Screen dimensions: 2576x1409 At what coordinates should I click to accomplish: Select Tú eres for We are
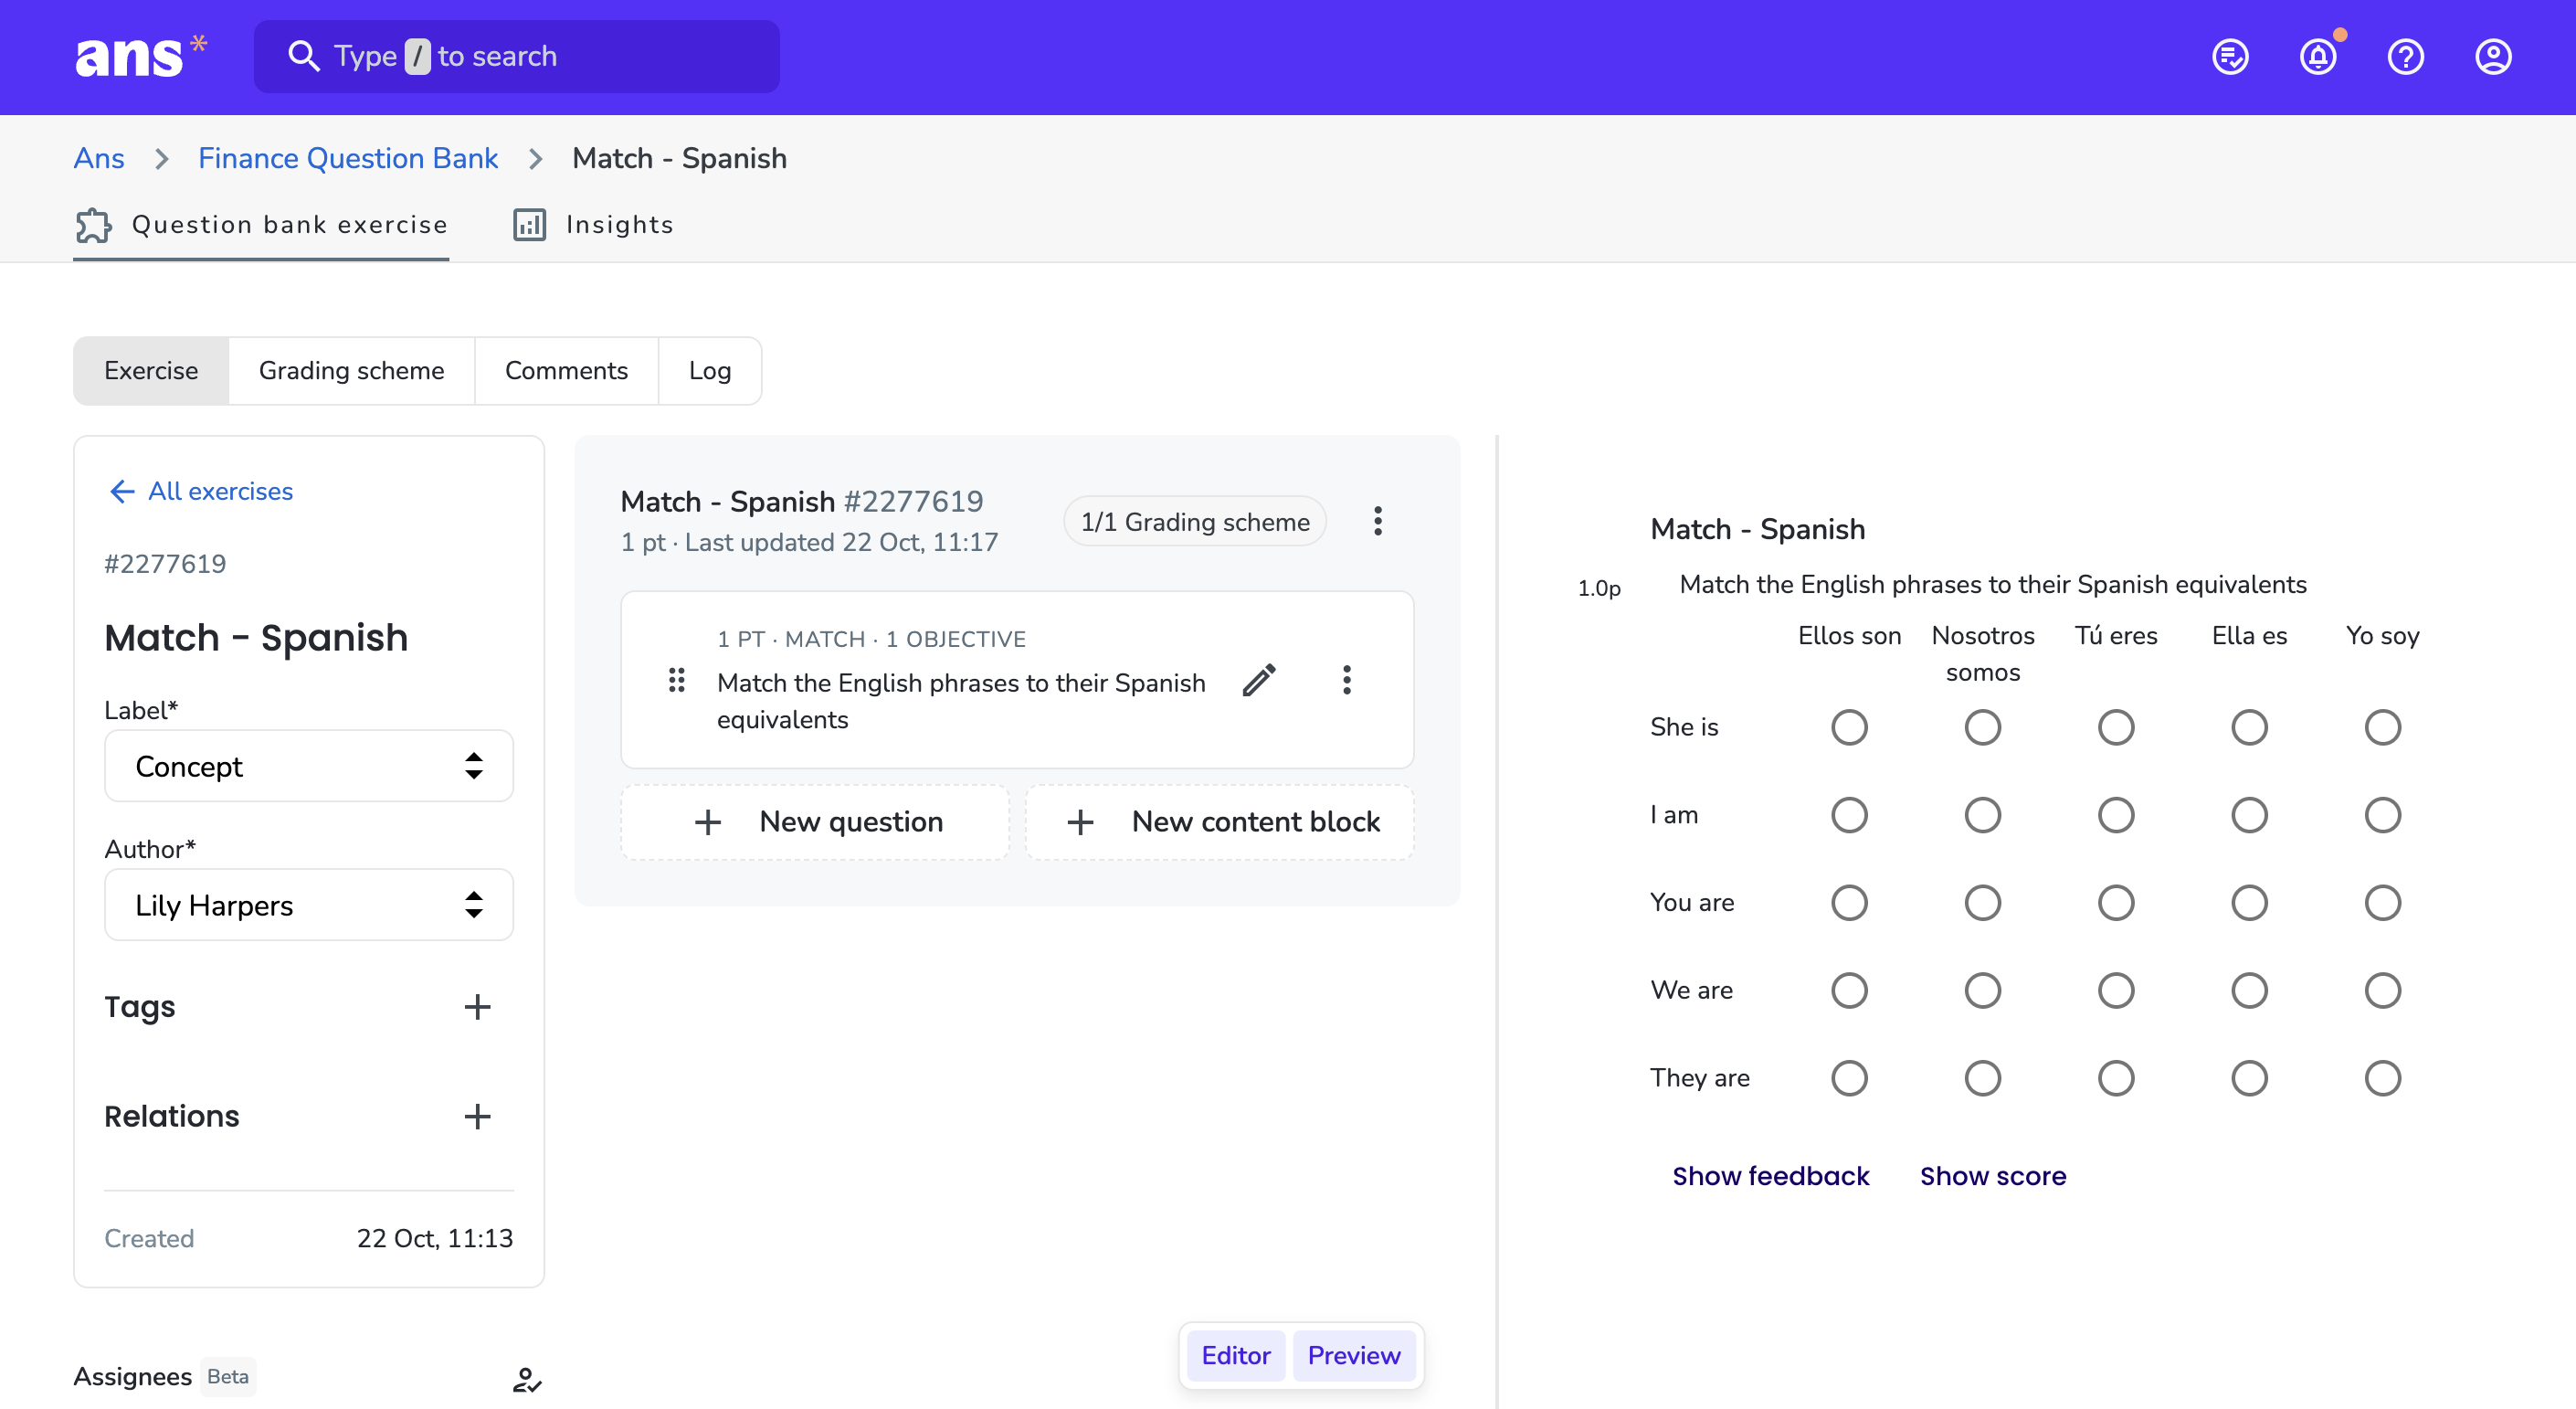2116,990
